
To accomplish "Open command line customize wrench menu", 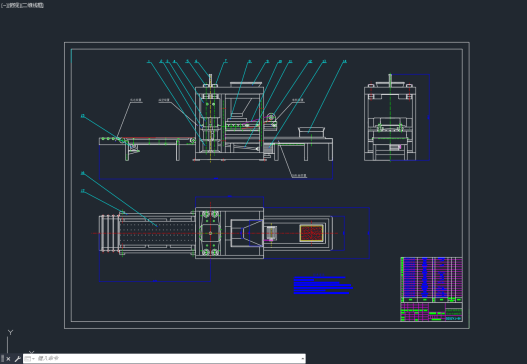I will (17, 359).
